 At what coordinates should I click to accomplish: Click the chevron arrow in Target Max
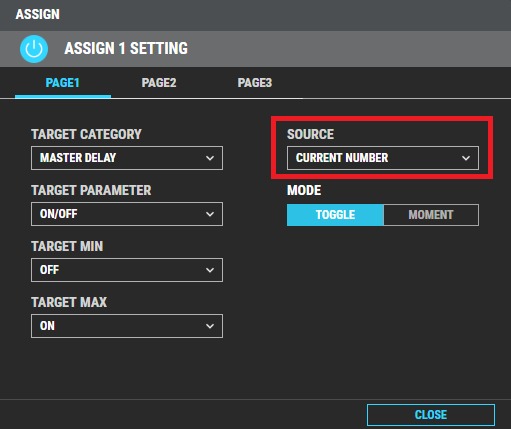210,326
